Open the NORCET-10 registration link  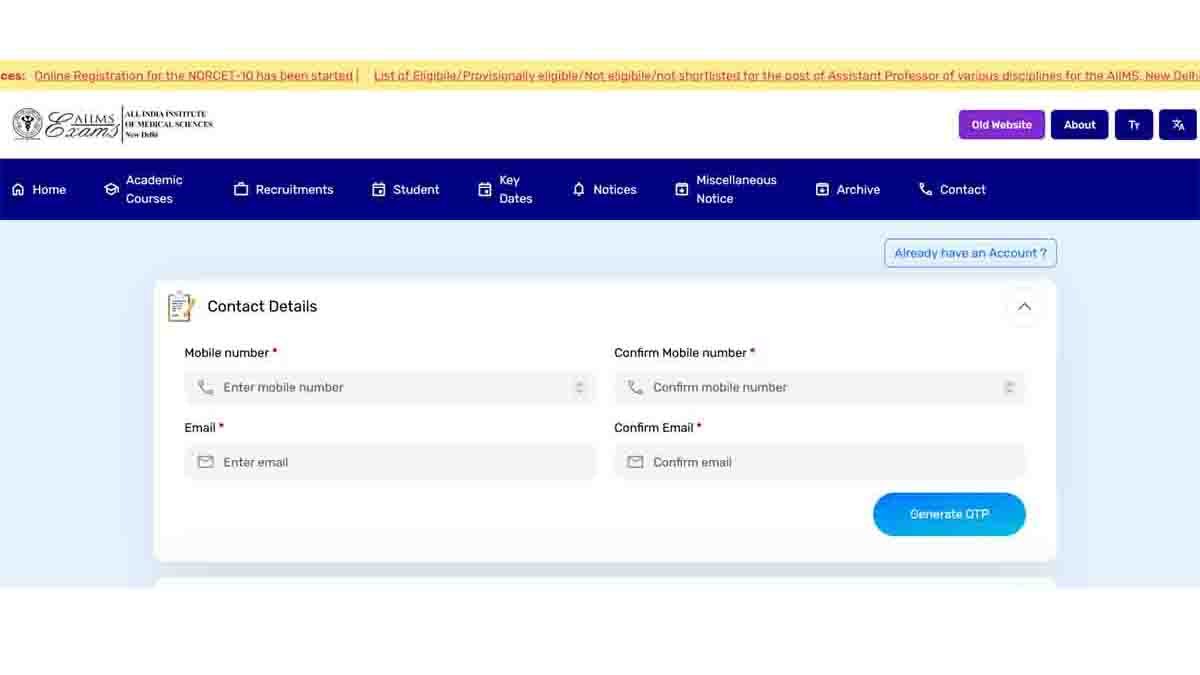coord(193,75)
